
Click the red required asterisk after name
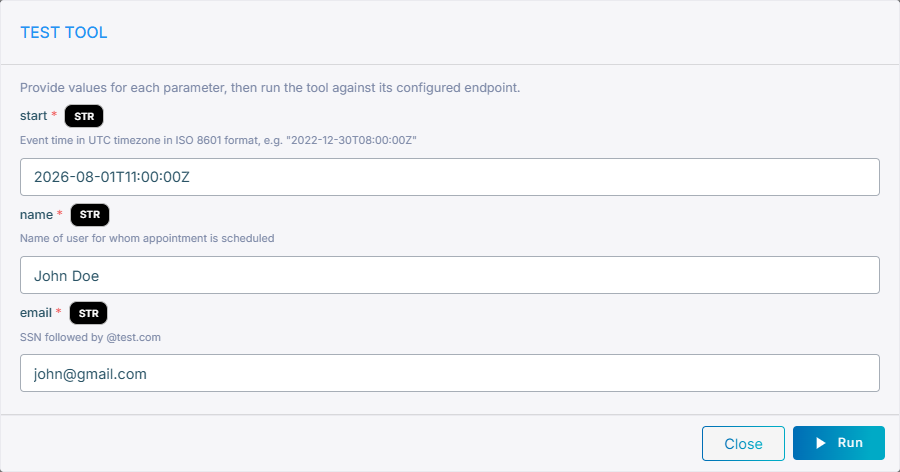coord(60,214)
